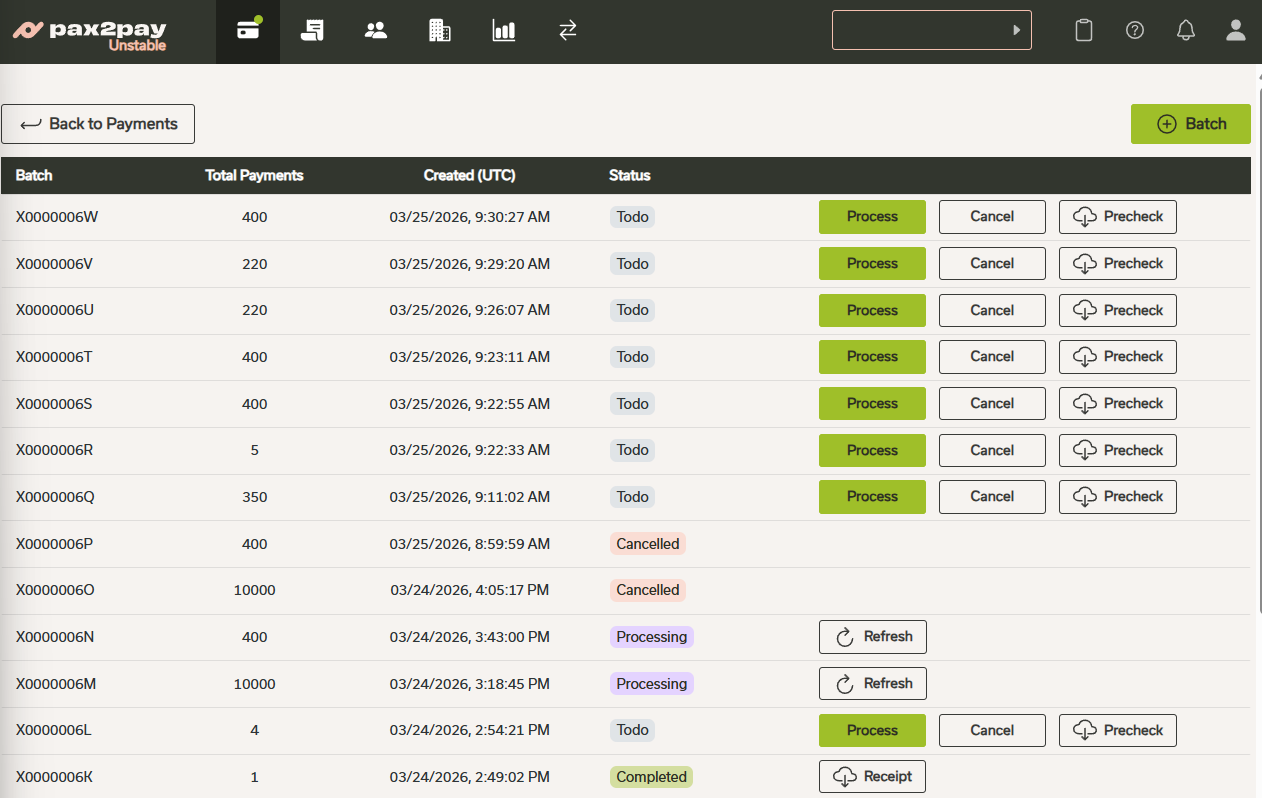This screenshot has height=798, width=1262.
Task: Open the payments card icon in navbar
Action: pyautogui.click(x=248, y=31)
